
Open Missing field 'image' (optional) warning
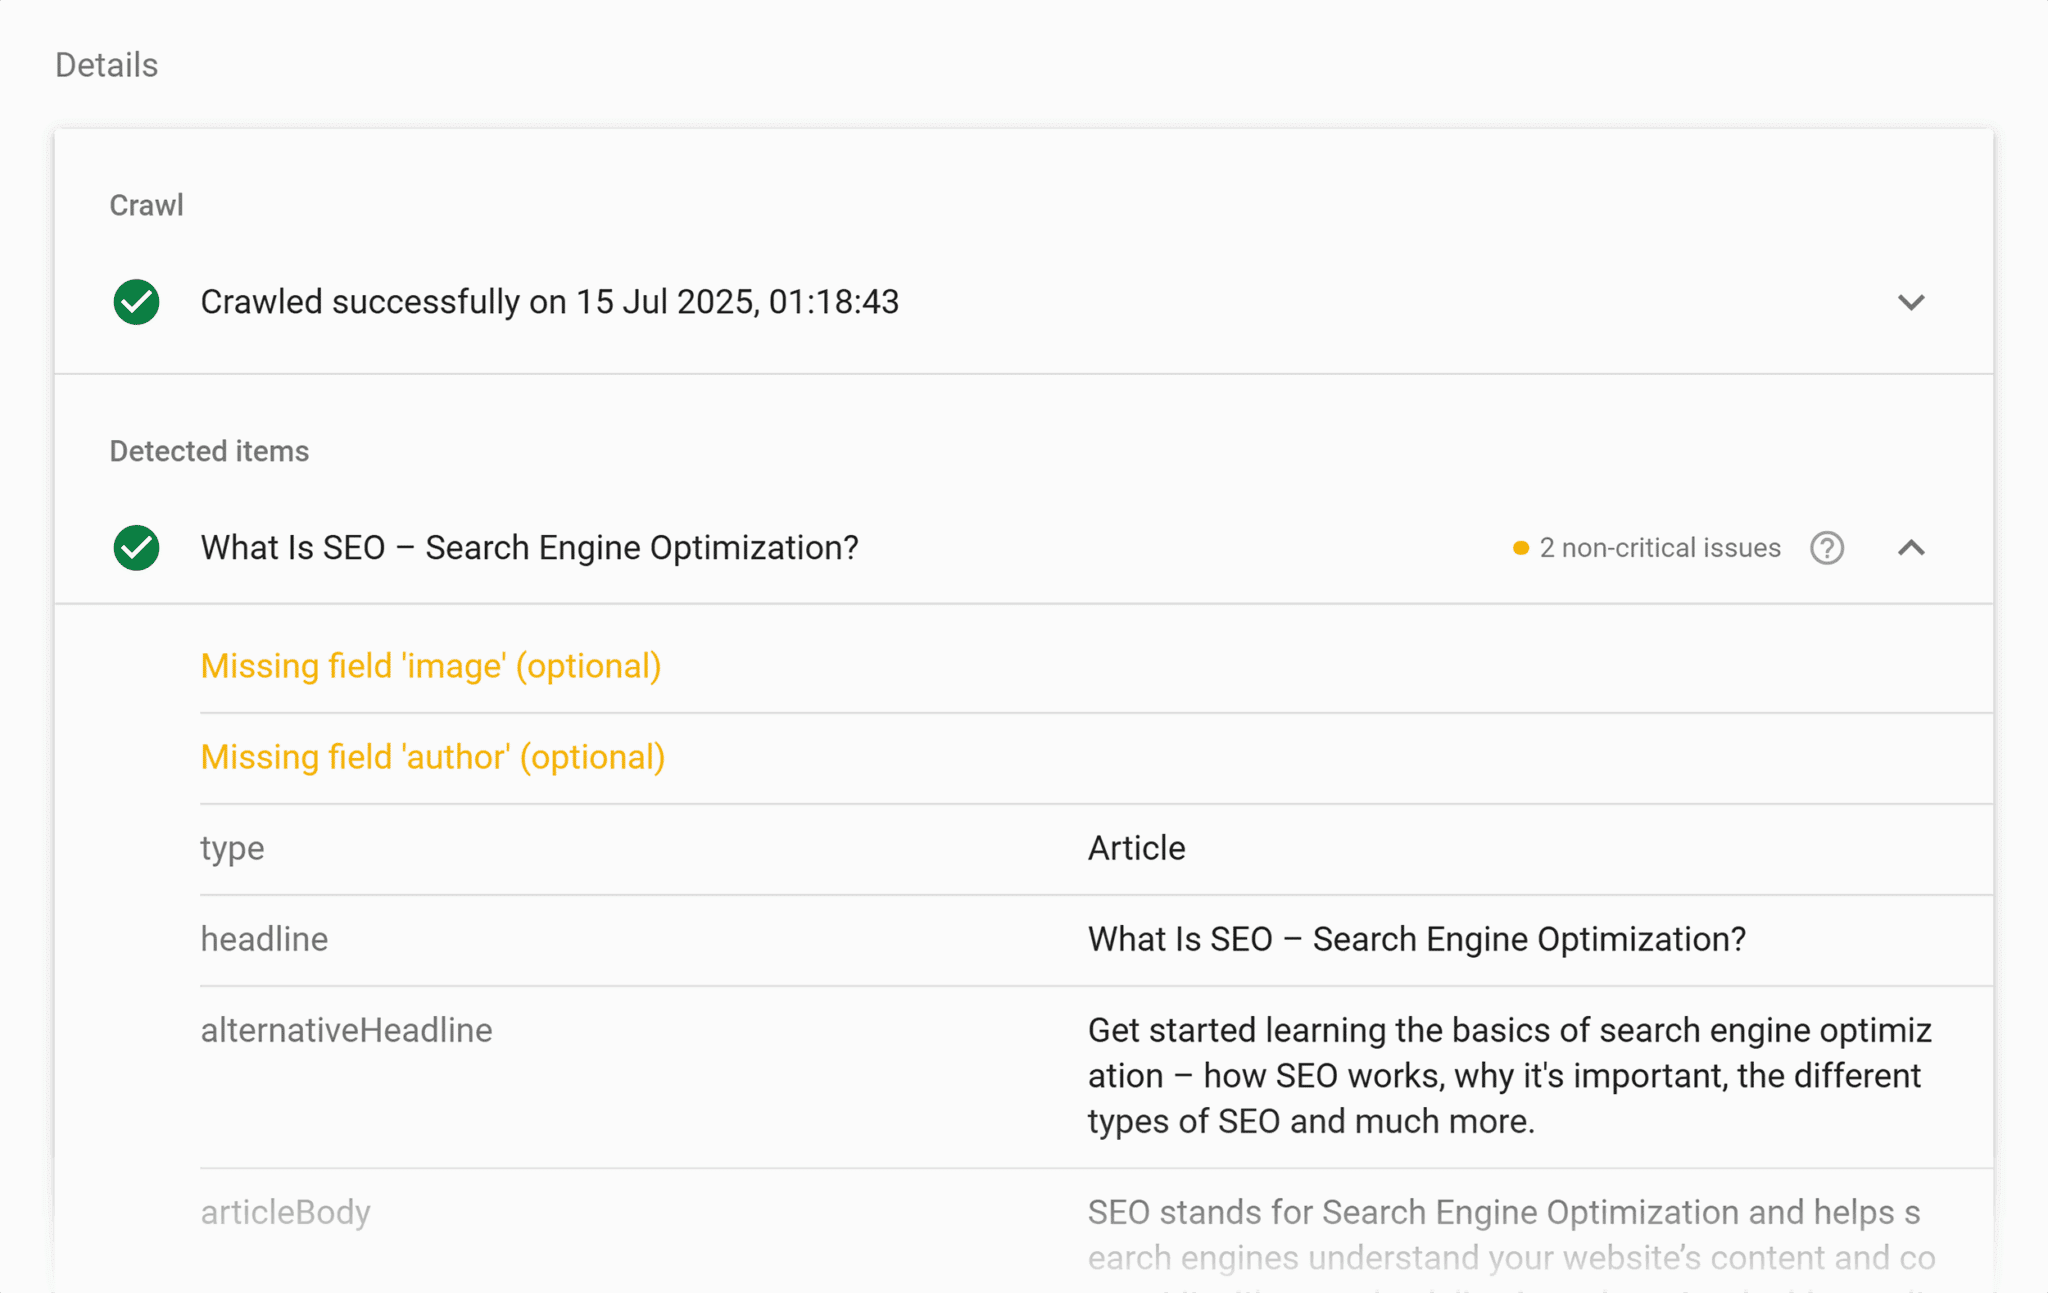tap(431, 666)
